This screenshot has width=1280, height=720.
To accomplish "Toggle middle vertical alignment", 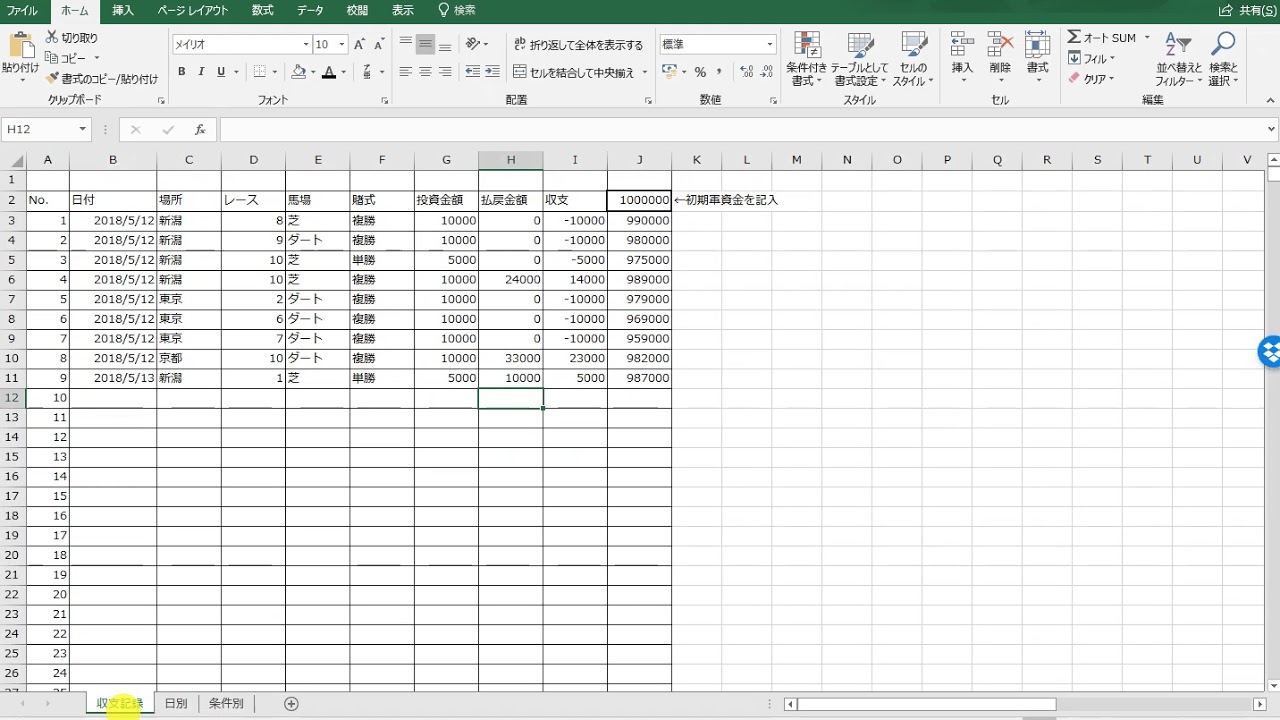I will [425, 45].
